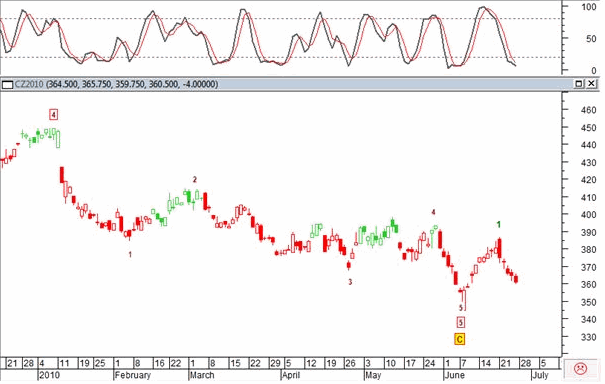Click the 50 level on oscillator axis
The height and width of the screenshot is (384, 605).
click(x=591, y=39)
